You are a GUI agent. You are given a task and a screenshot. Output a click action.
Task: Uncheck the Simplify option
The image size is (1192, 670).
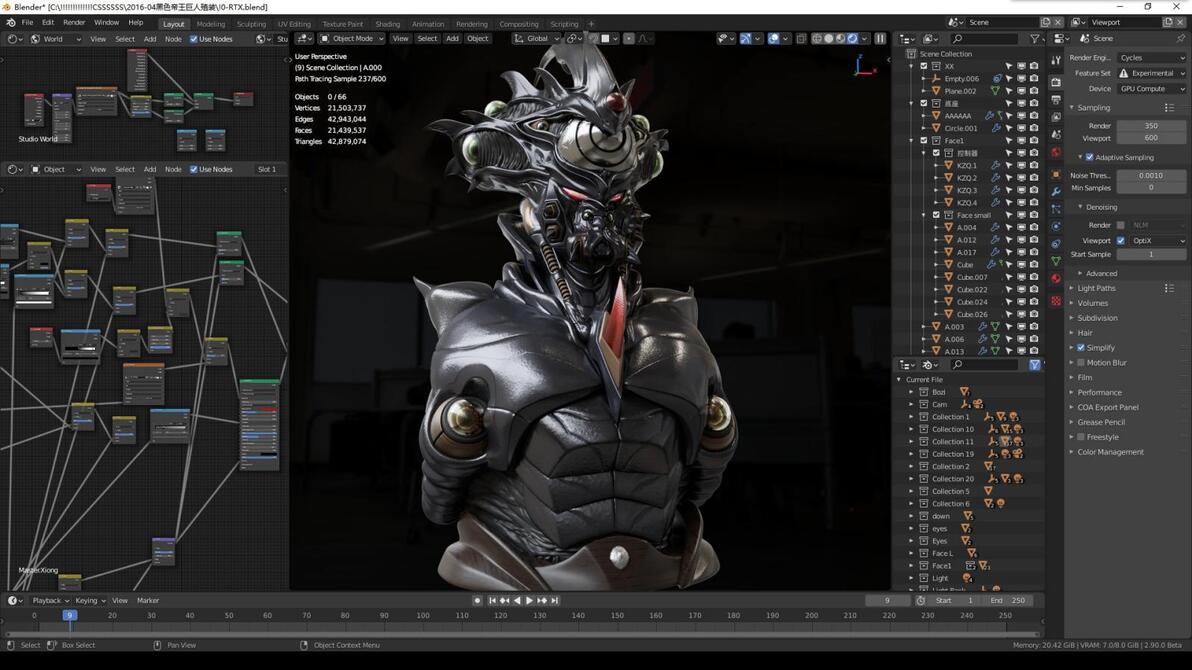pyautogui.click(x=1081, y=348)
